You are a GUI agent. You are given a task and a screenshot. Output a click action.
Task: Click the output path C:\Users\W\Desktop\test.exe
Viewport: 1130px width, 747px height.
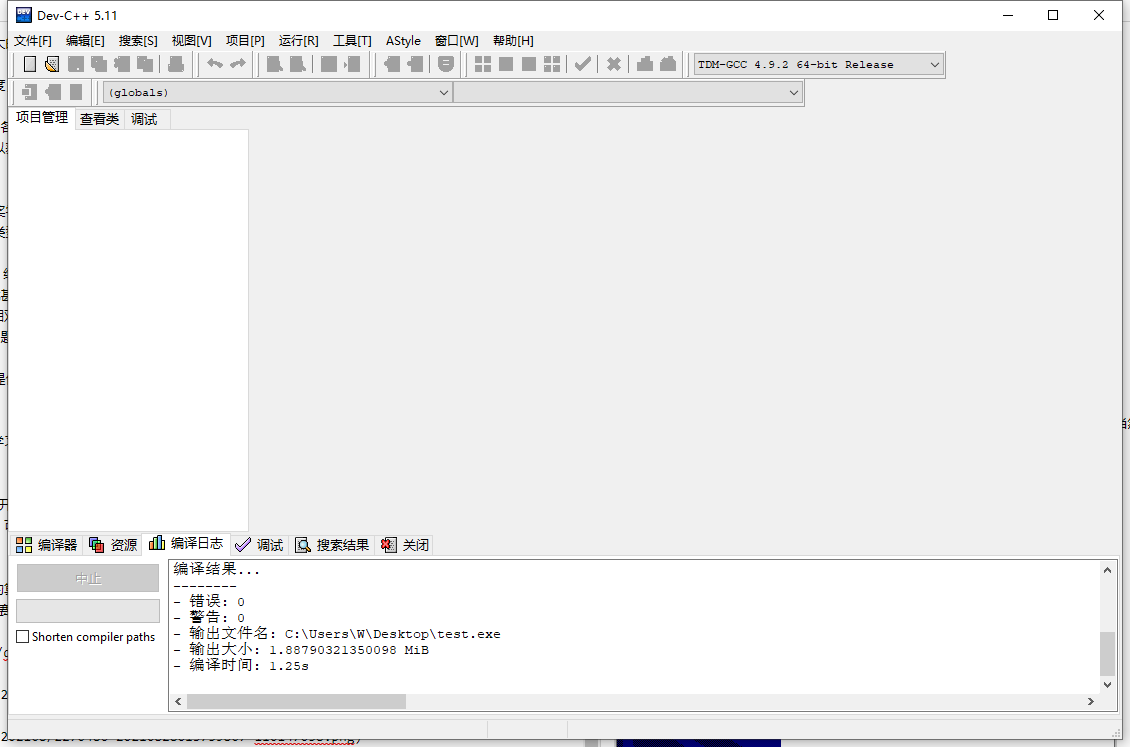[393, 635]
